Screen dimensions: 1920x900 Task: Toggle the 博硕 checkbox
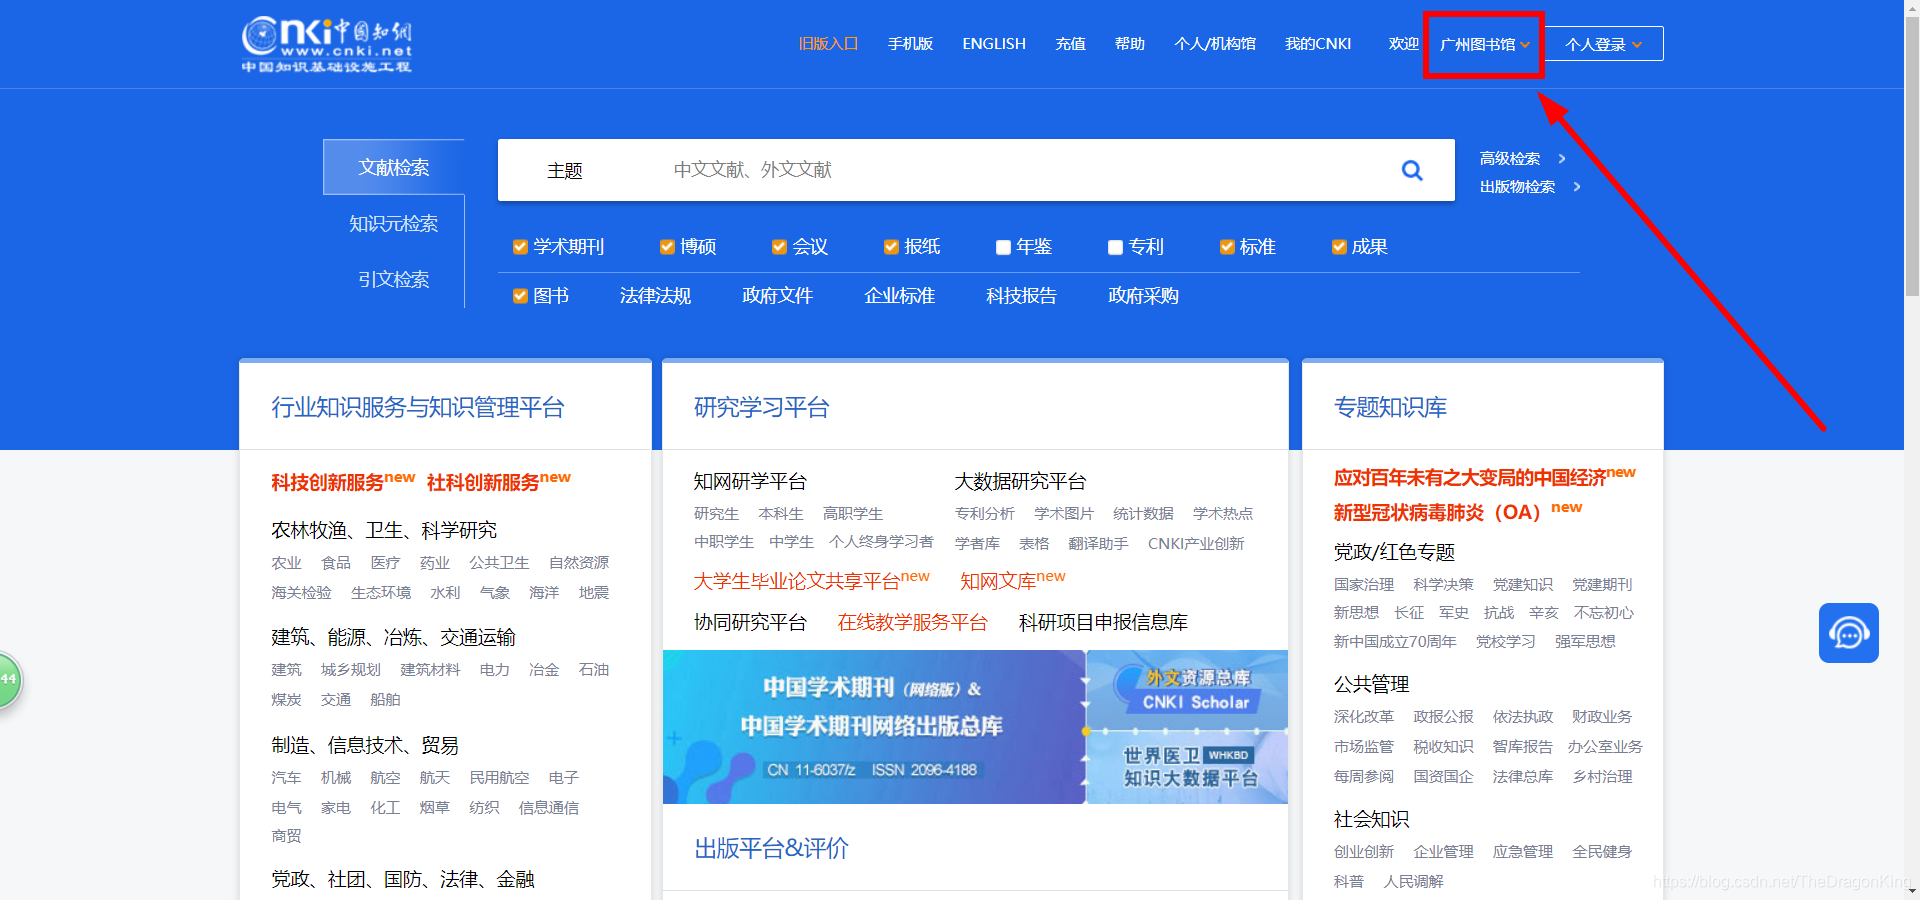[x=667, y=247]
